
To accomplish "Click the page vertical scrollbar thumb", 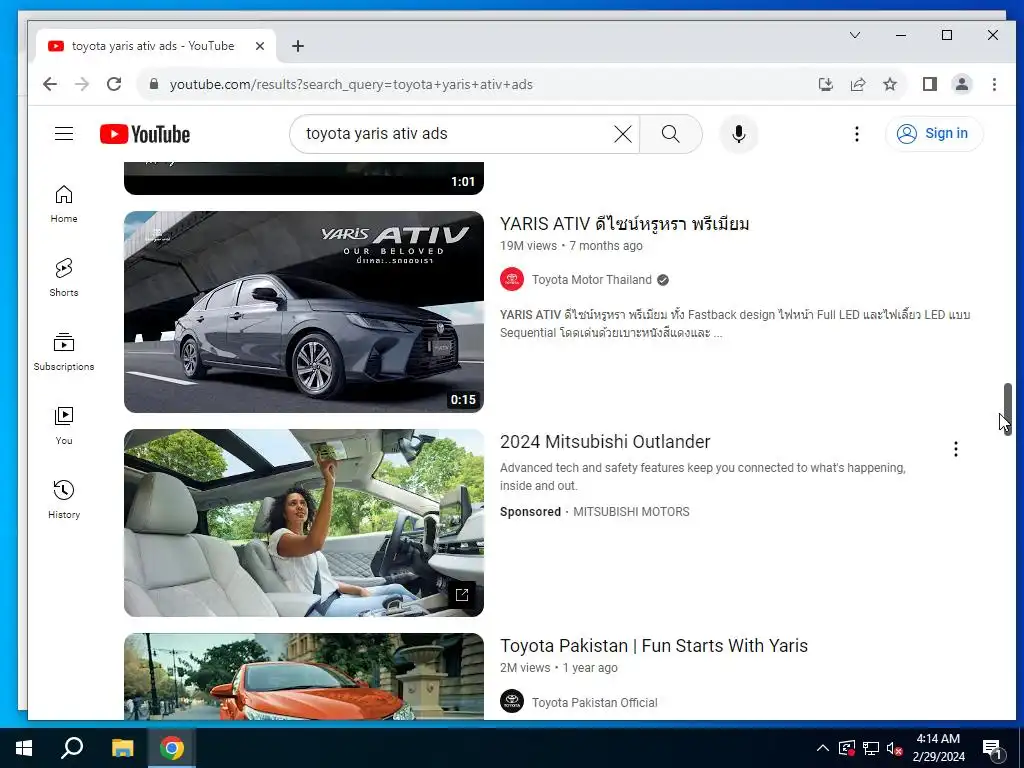I will pos(1008,409).
